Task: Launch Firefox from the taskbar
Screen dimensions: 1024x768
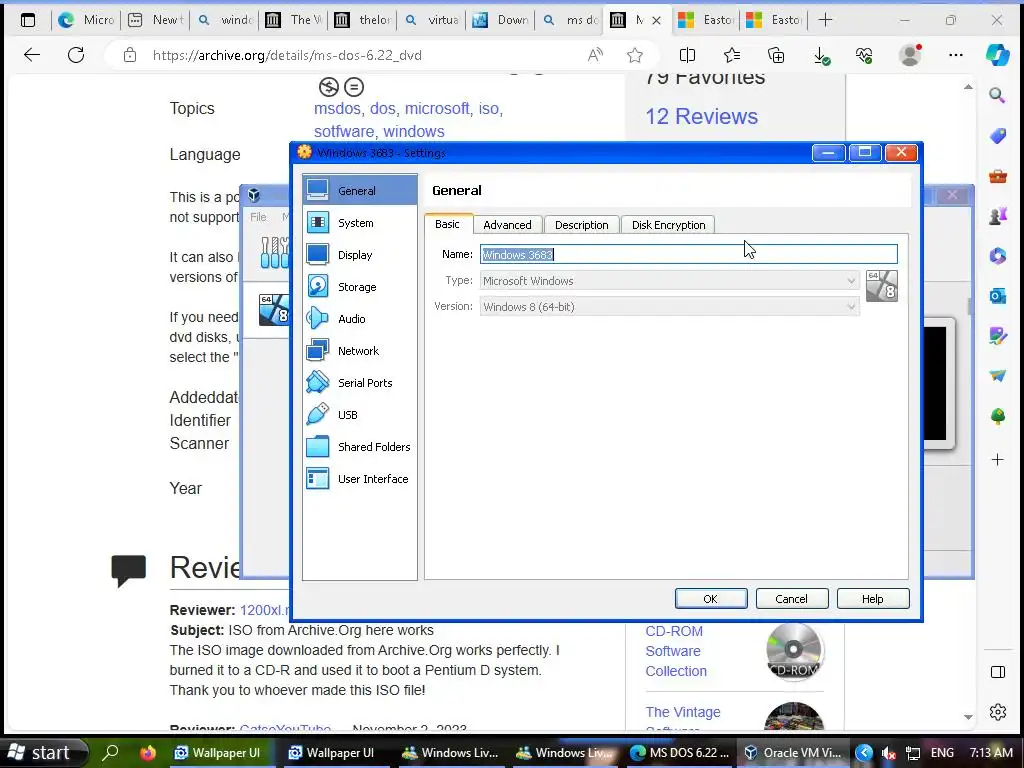Action: pyautogui.click(x=148, y=752)
